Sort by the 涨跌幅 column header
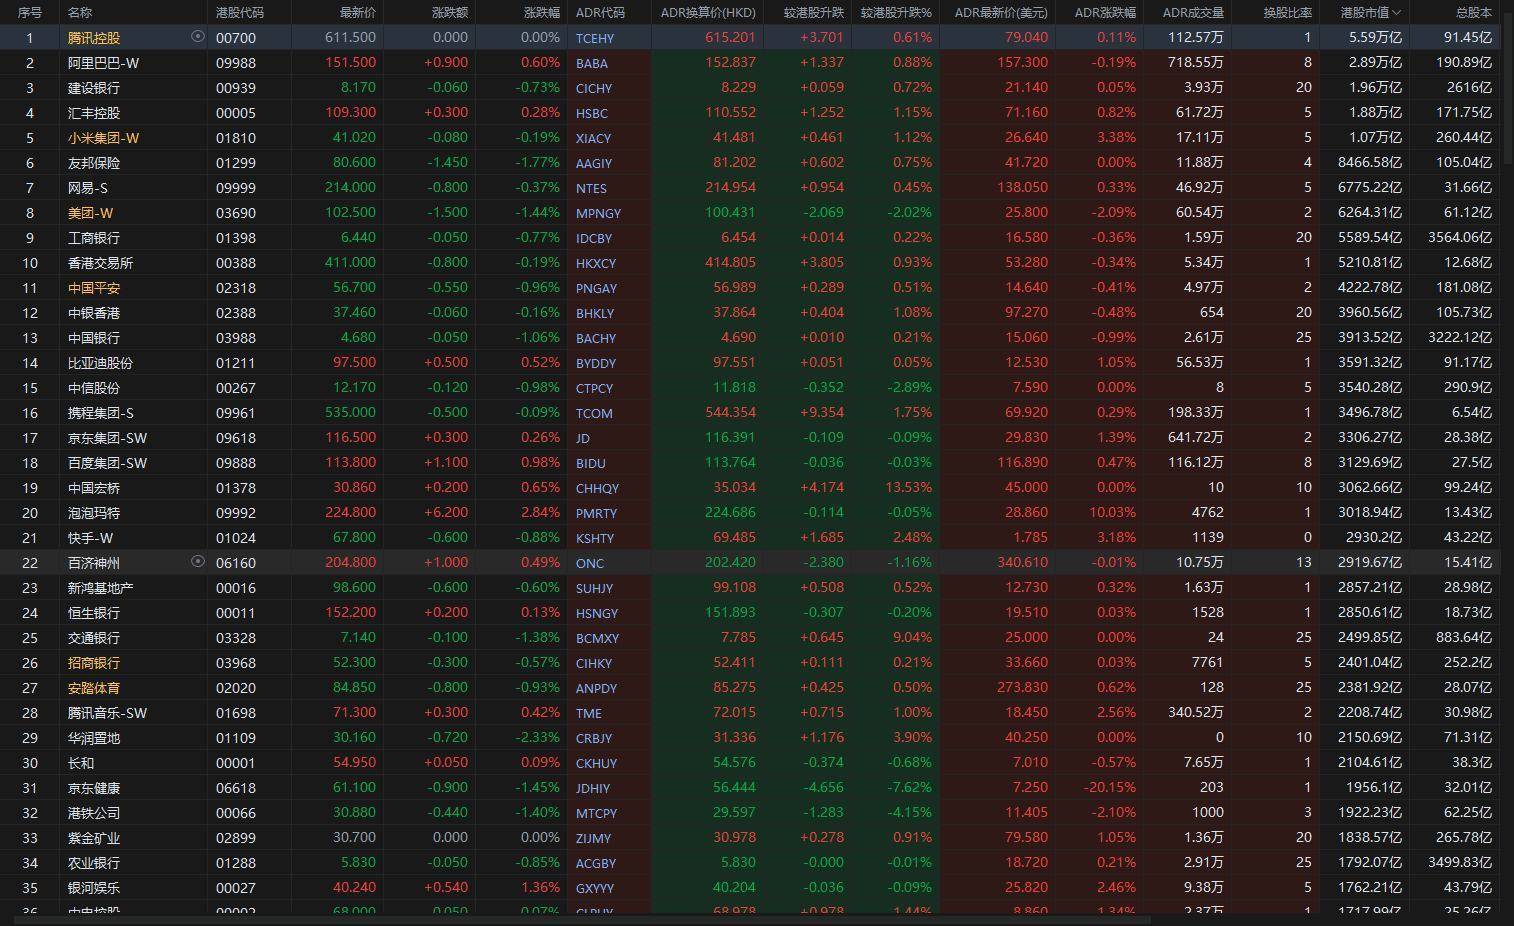Viewport: 1514px width, 926px height. pos(542,12)
